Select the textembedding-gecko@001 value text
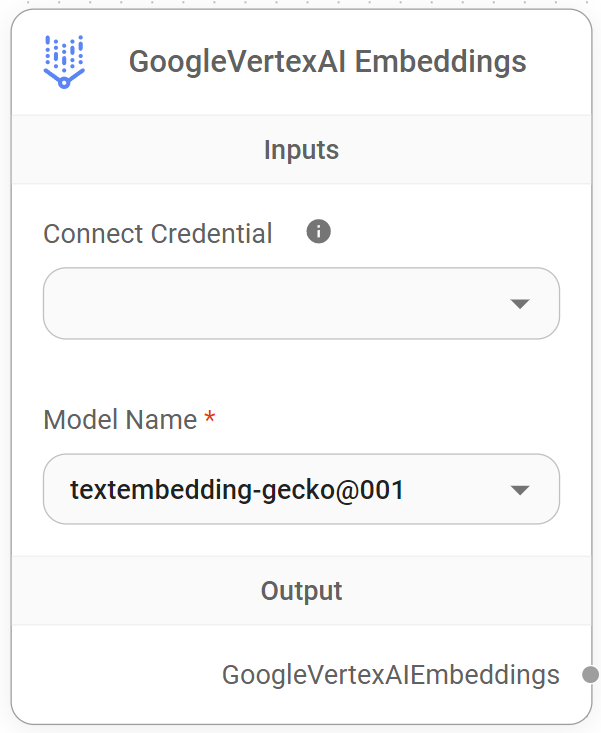The width and height of the screenshot is (601, 733). 237,490
